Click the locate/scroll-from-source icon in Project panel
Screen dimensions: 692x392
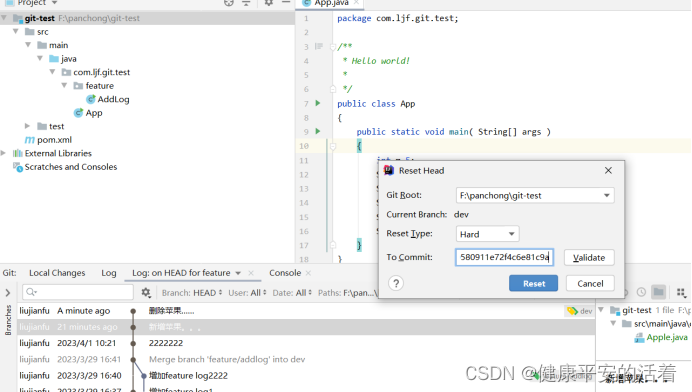pos(229,3)
